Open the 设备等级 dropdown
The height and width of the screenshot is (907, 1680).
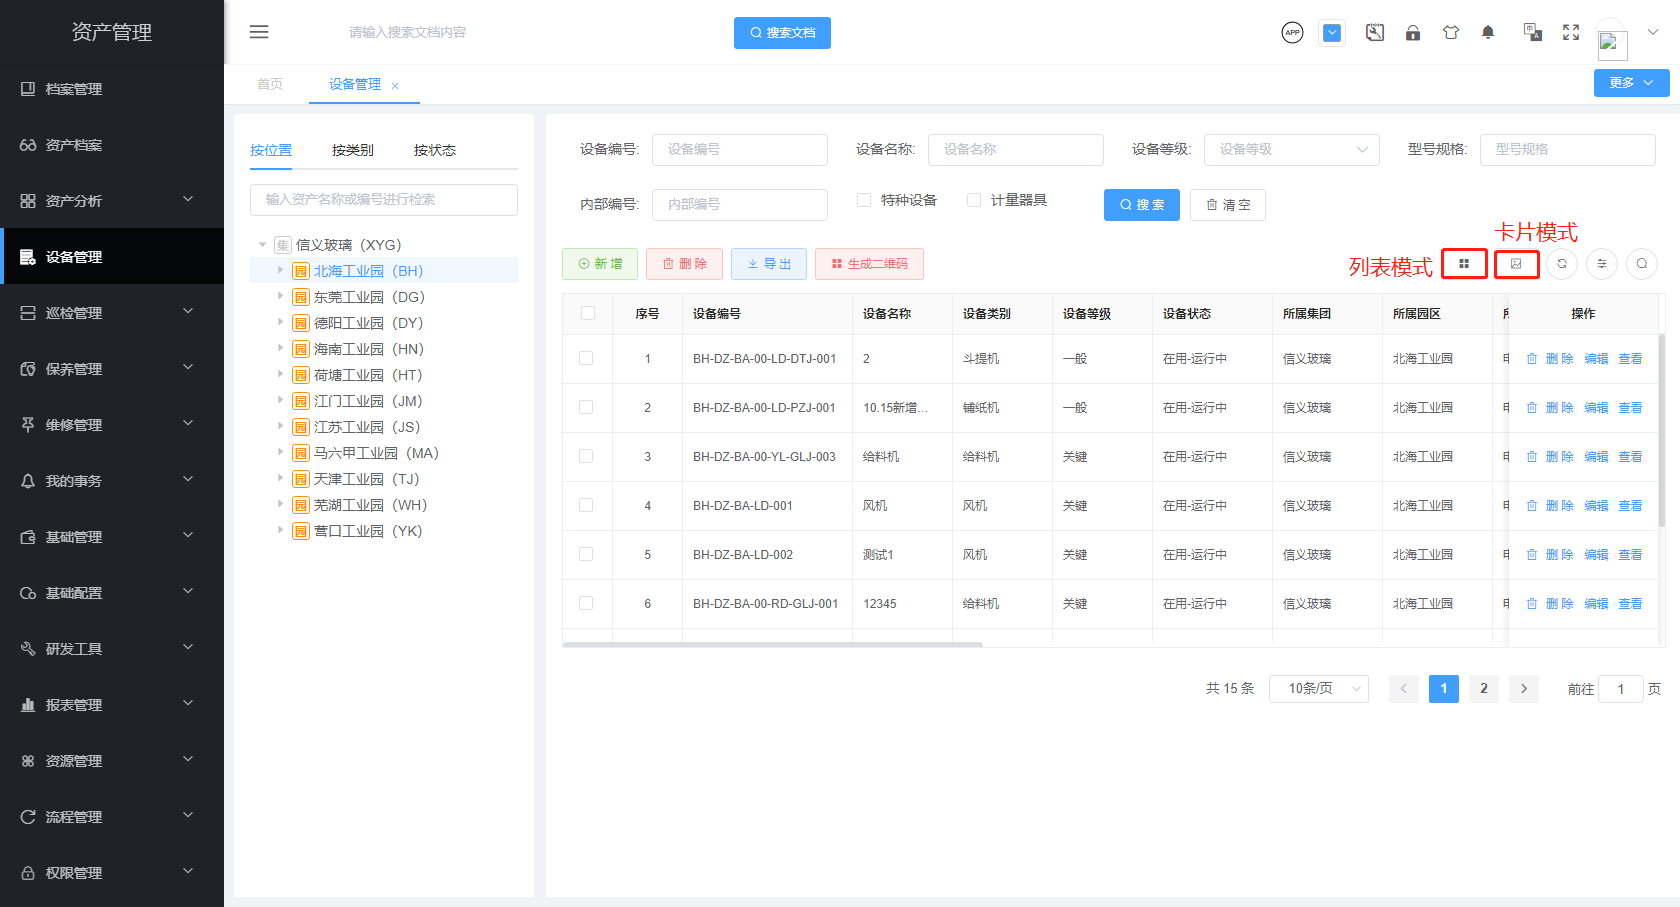[x=1292, y=150]
